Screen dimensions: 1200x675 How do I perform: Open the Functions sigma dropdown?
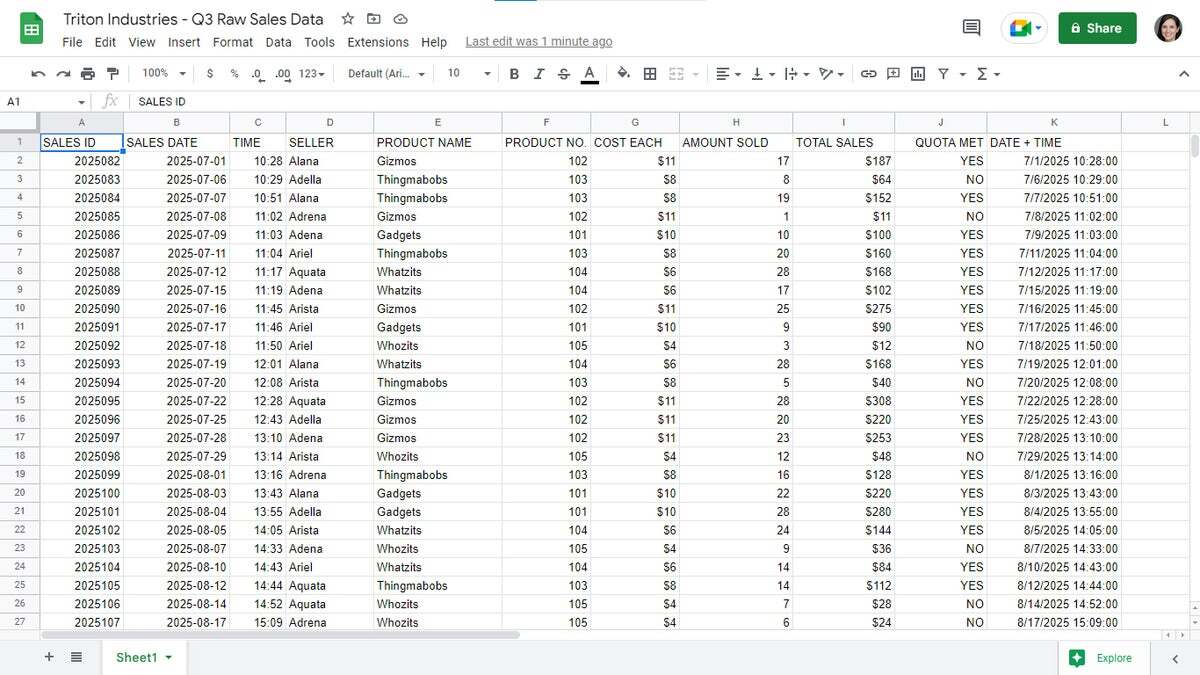coord(988,74)
